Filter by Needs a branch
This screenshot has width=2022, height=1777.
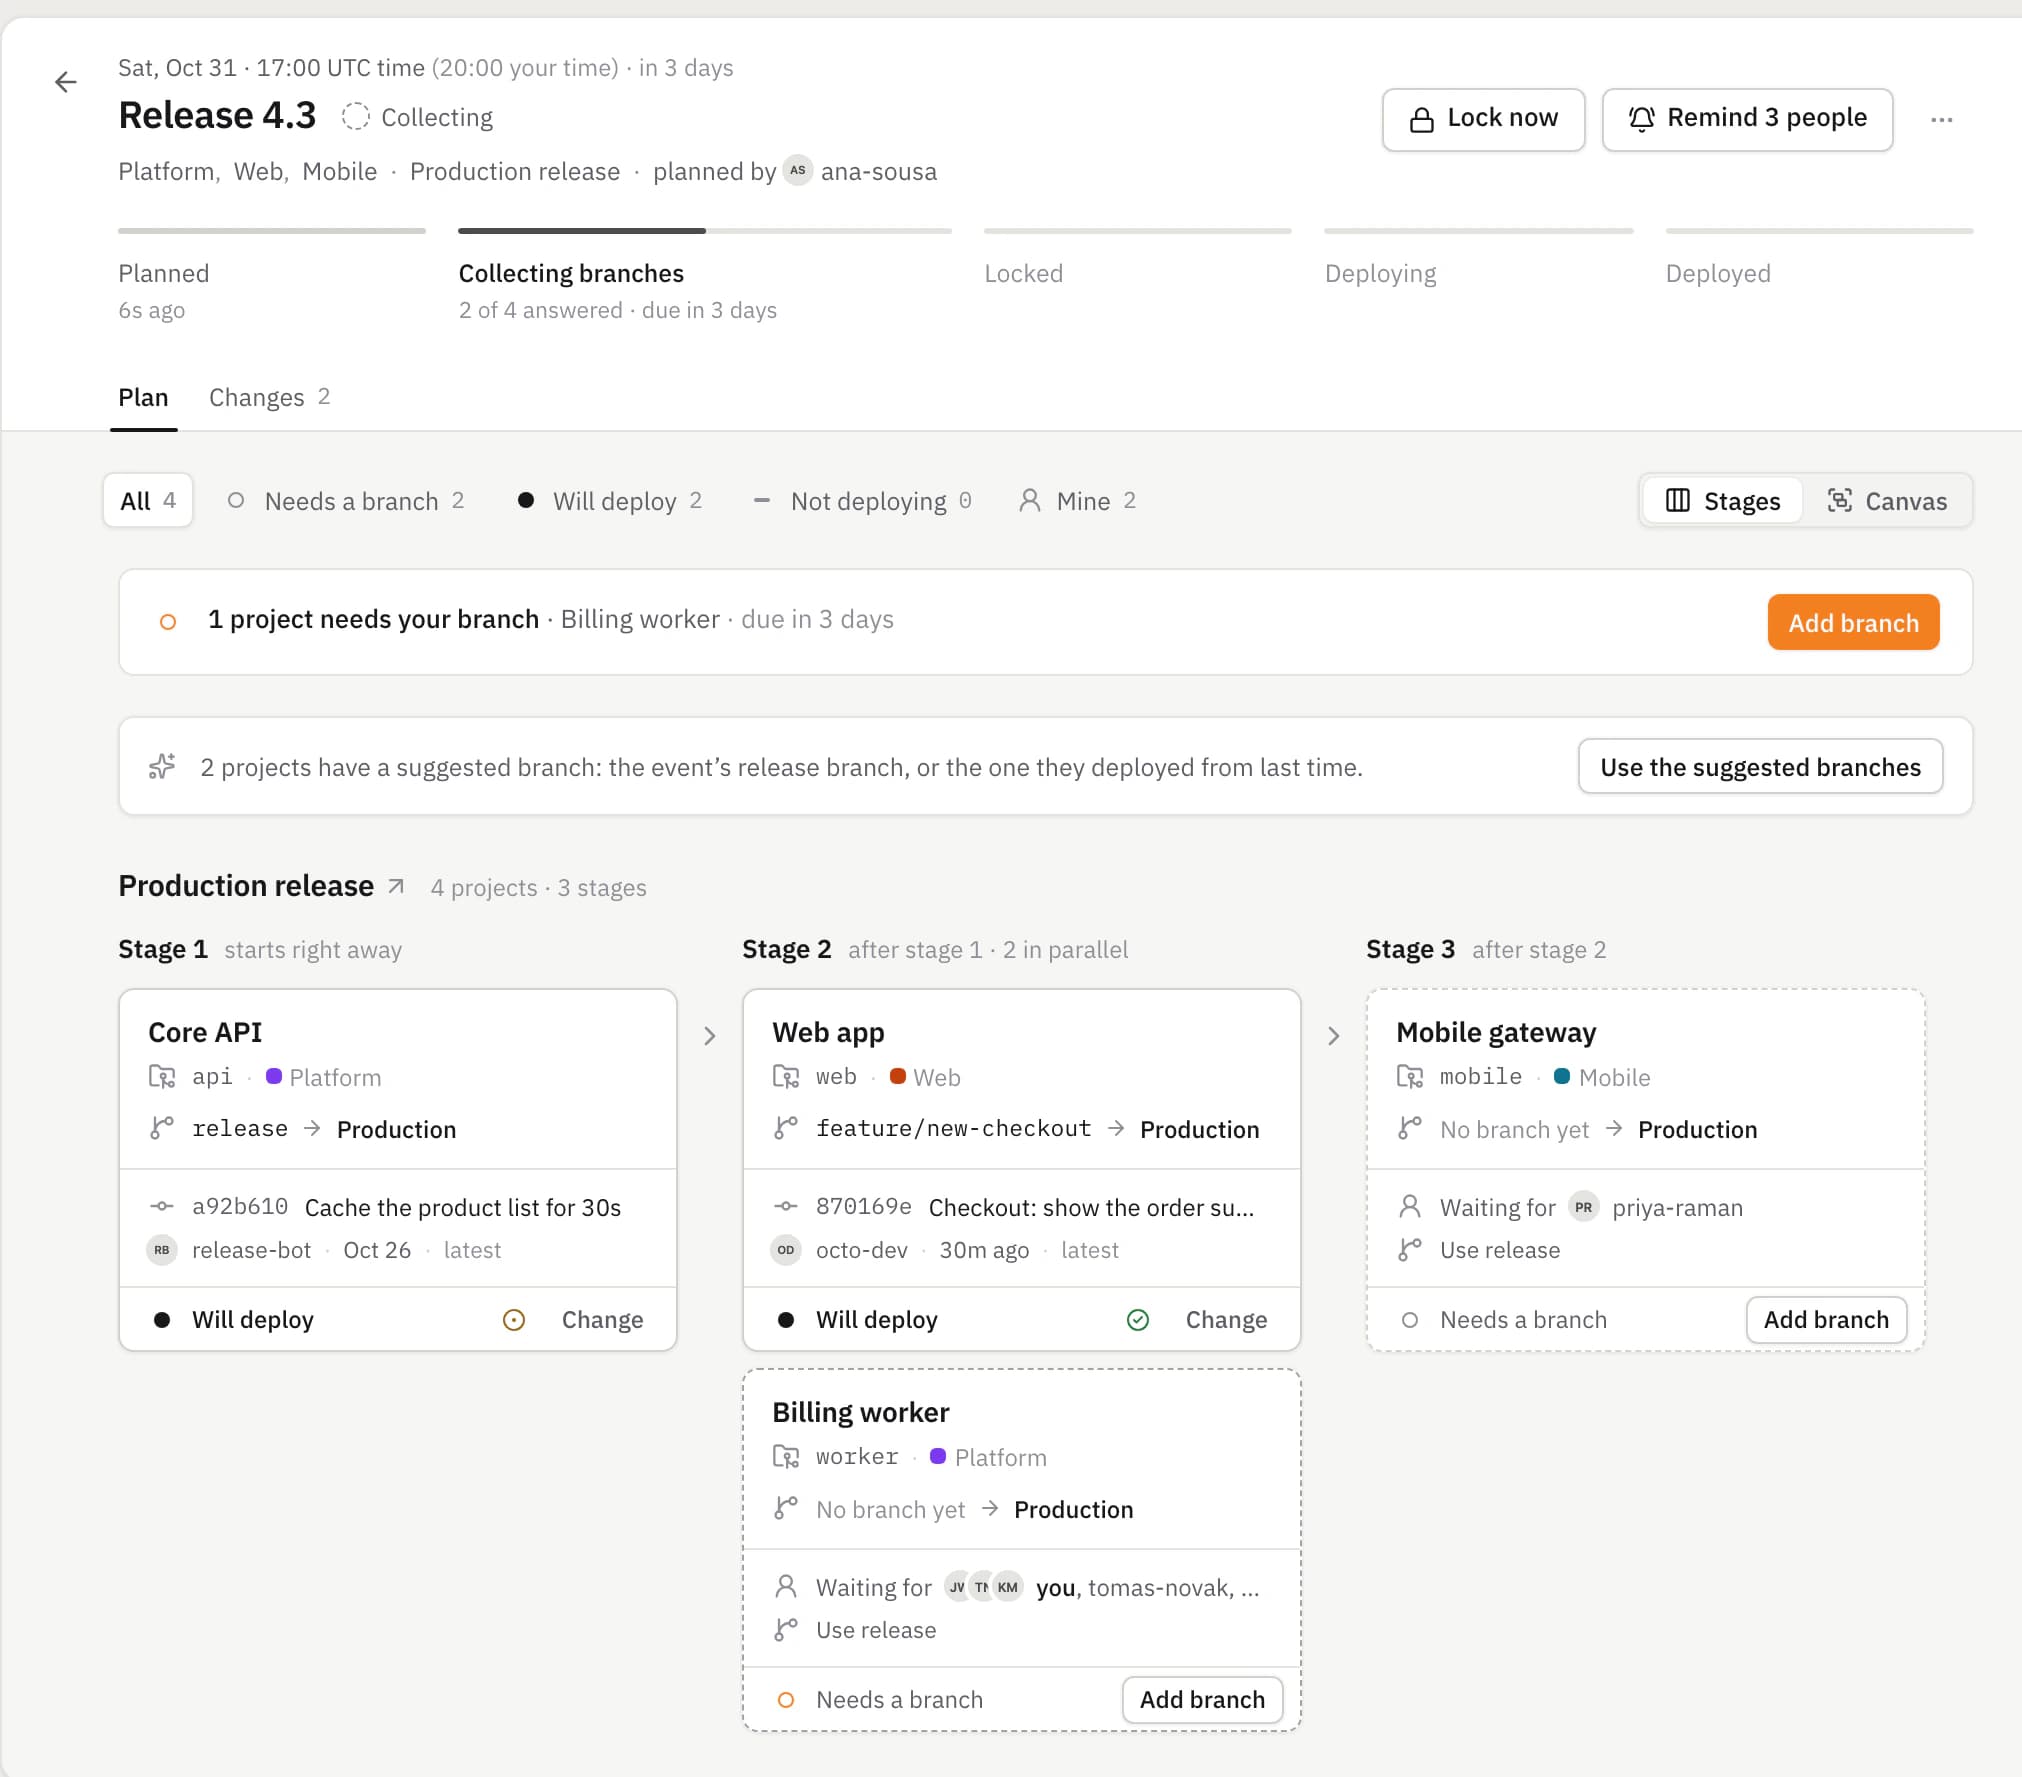pyautogui.click(x=346, y=500)
